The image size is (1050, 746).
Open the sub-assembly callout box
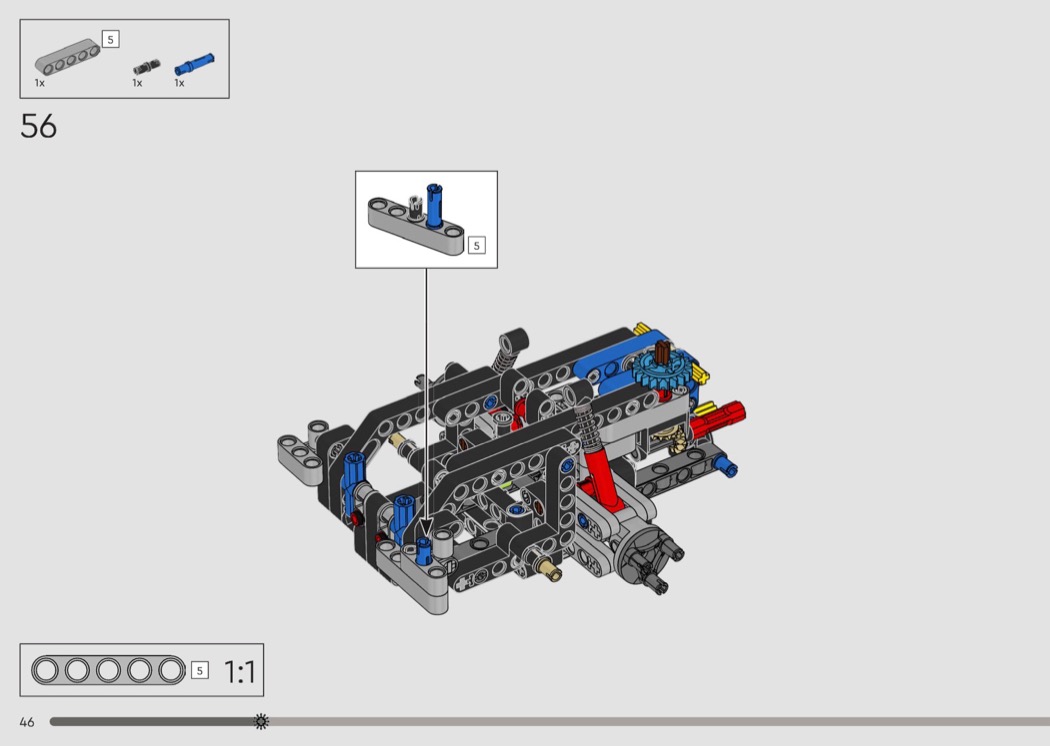426,219
